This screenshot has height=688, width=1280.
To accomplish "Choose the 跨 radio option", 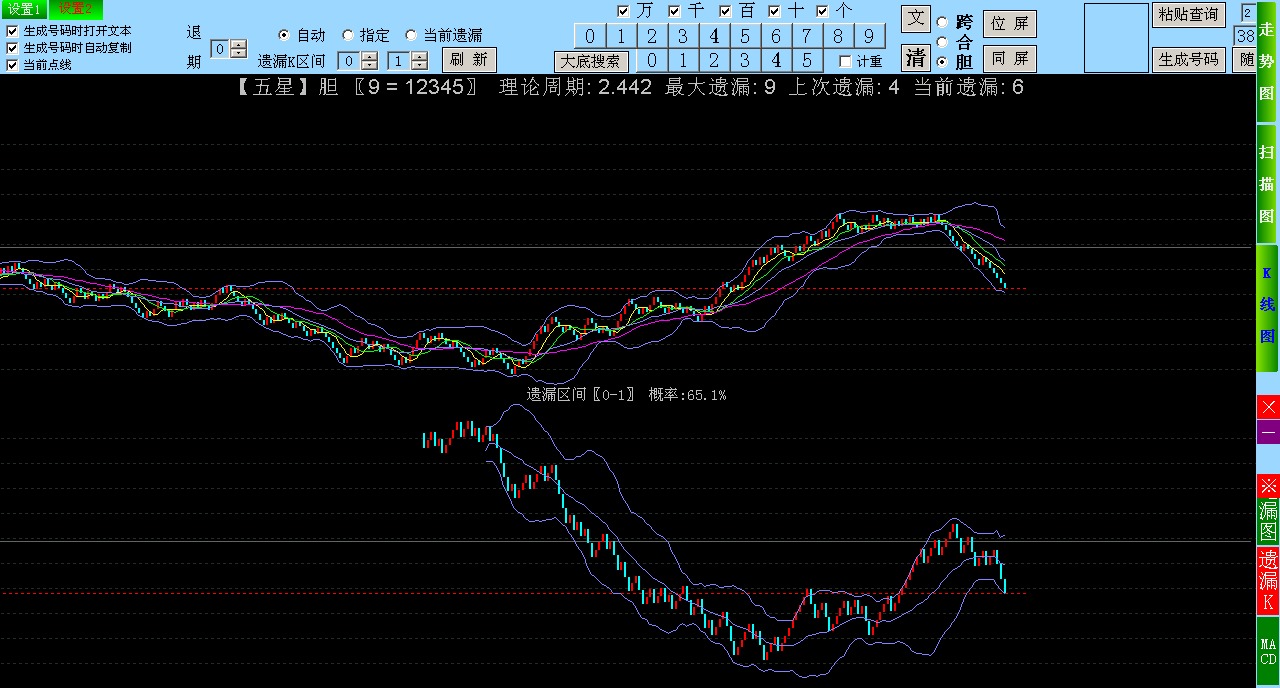I will (x=942, y=22).
